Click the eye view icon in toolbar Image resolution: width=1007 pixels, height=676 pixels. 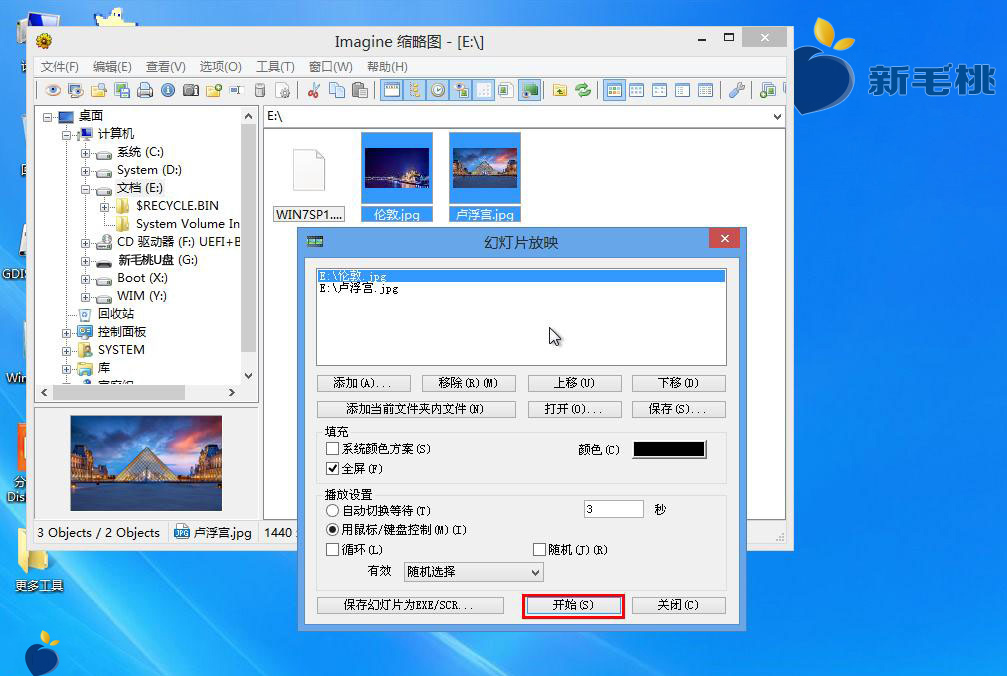tap(53, 91)
